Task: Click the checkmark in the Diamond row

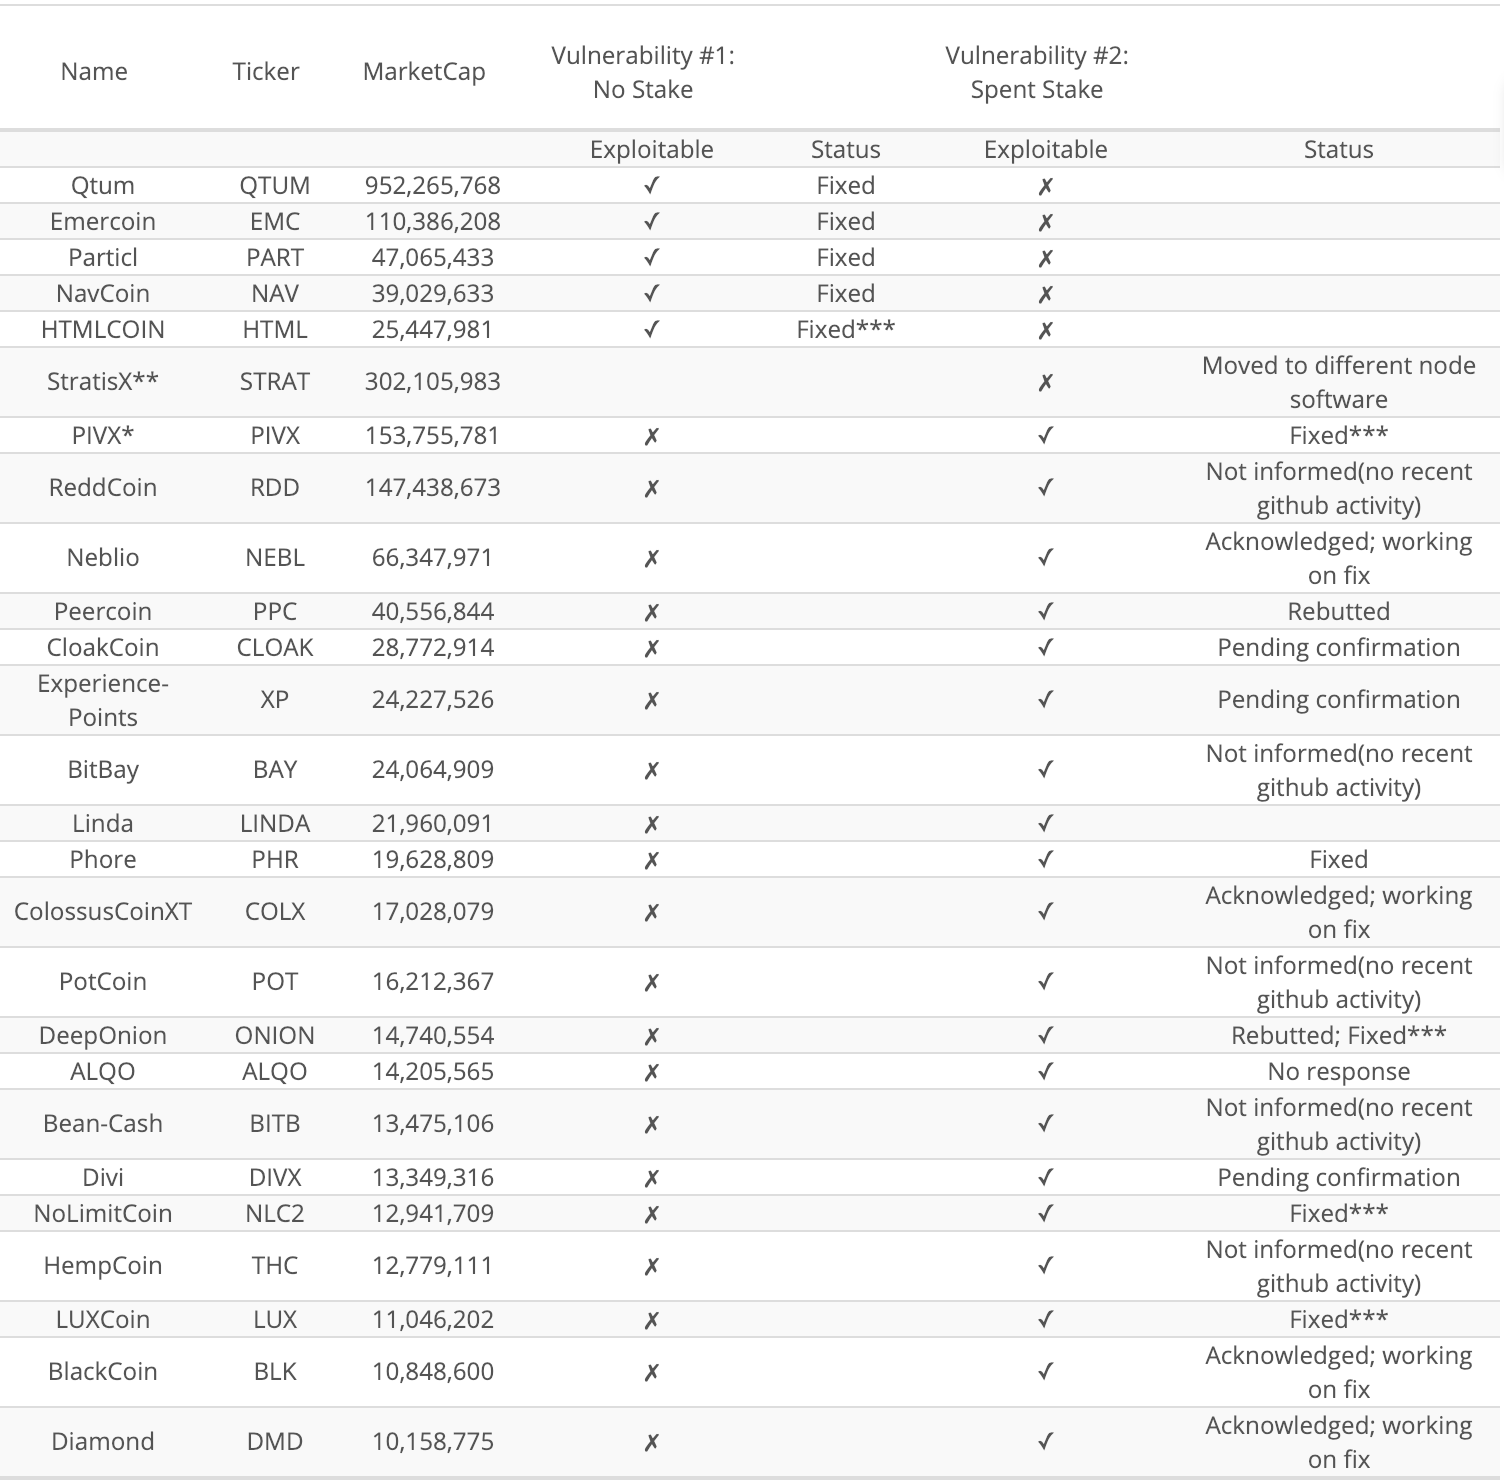Action: [1045, 1441]
